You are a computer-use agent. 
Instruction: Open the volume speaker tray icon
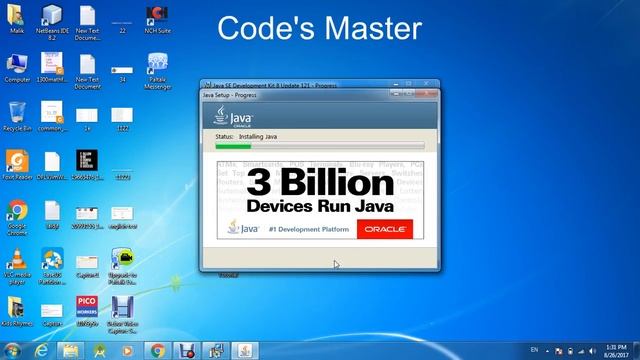click(x=593, y=351)
